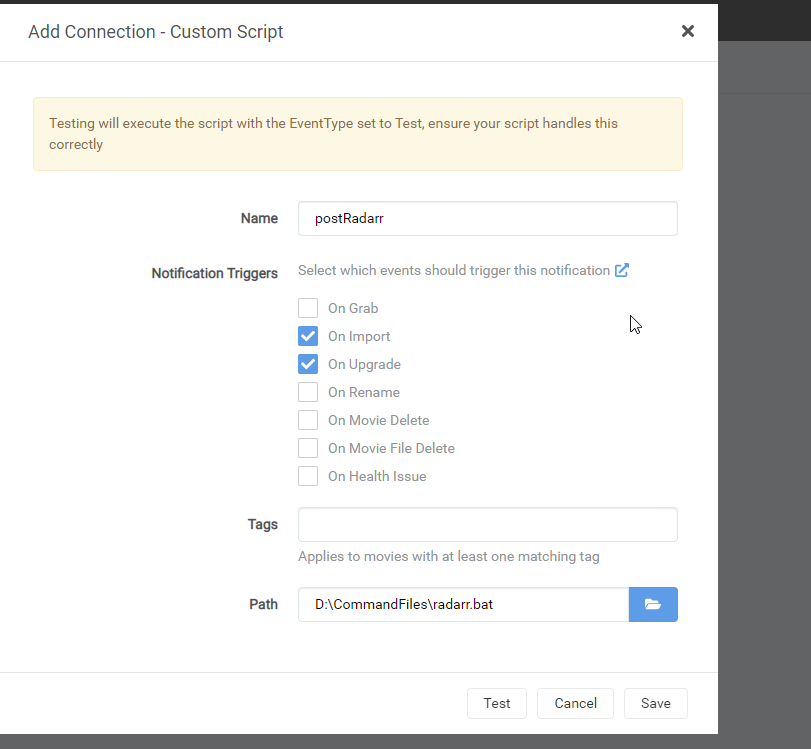Click the tags hint text below Tags
The image size is (811, 749).
[x=448, y=556]
